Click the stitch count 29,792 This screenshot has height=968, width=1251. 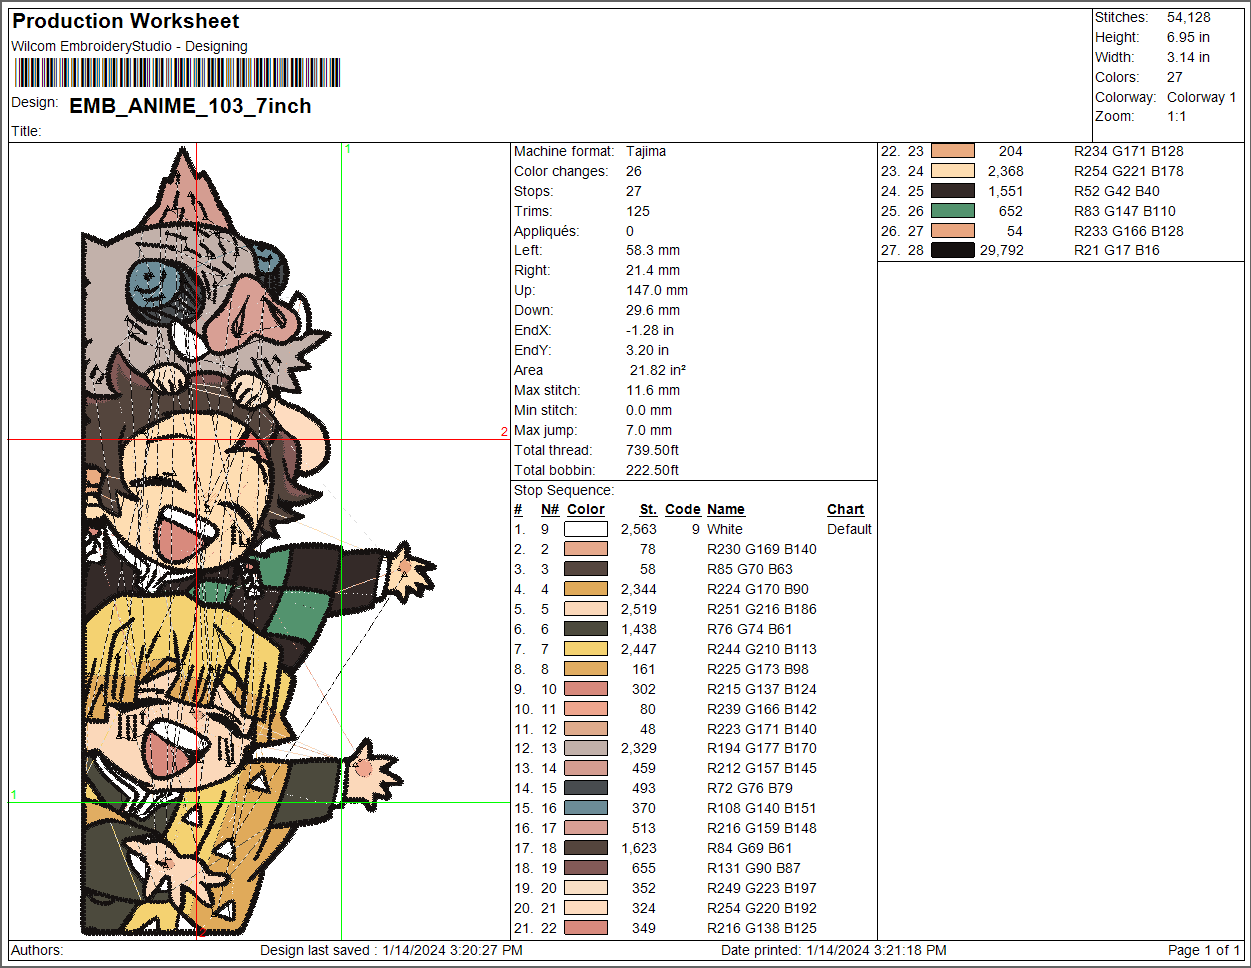pos(1002,250)
